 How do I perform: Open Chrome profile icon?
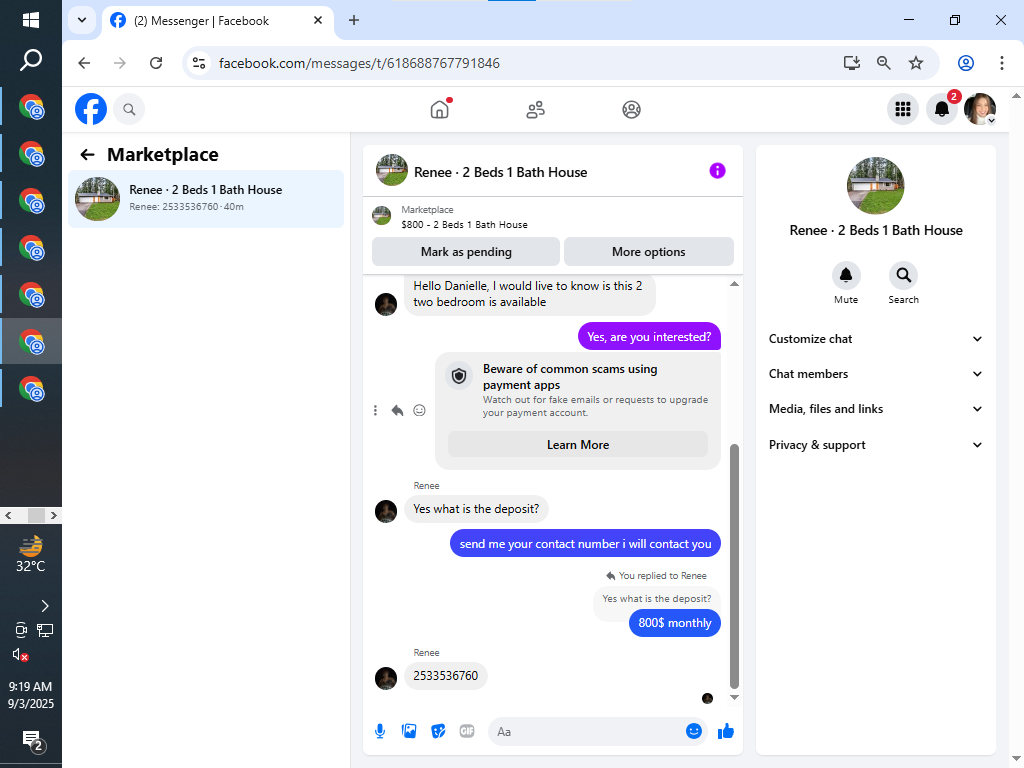[x=965, y=63]
